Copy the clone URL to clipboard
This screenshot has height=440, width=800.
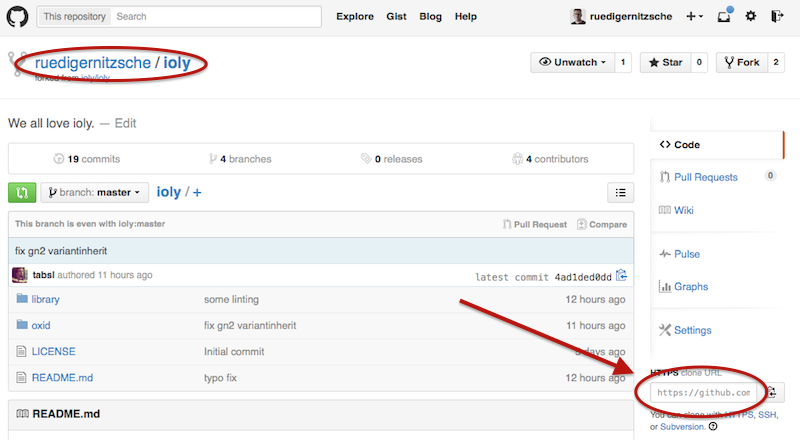pos(771,393)
